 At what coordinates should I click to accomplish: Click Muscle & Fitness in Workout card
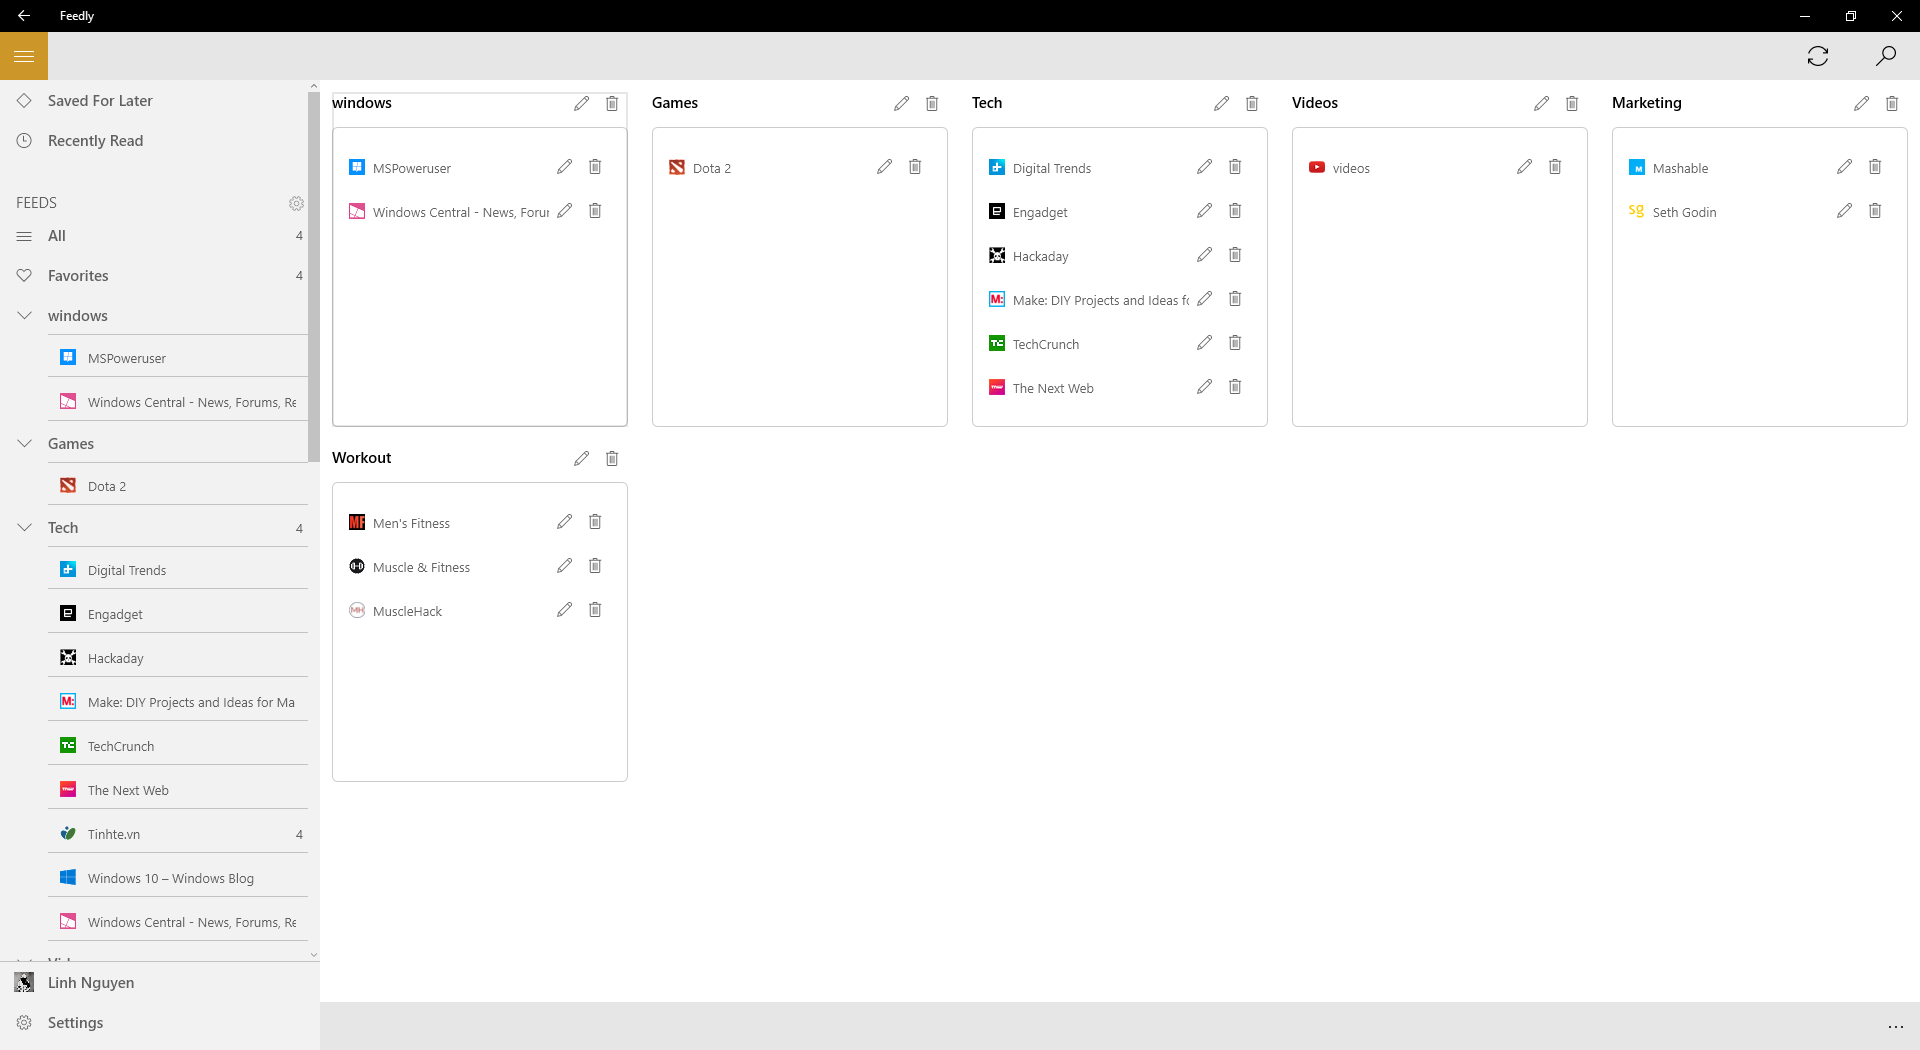pos(421,567)
